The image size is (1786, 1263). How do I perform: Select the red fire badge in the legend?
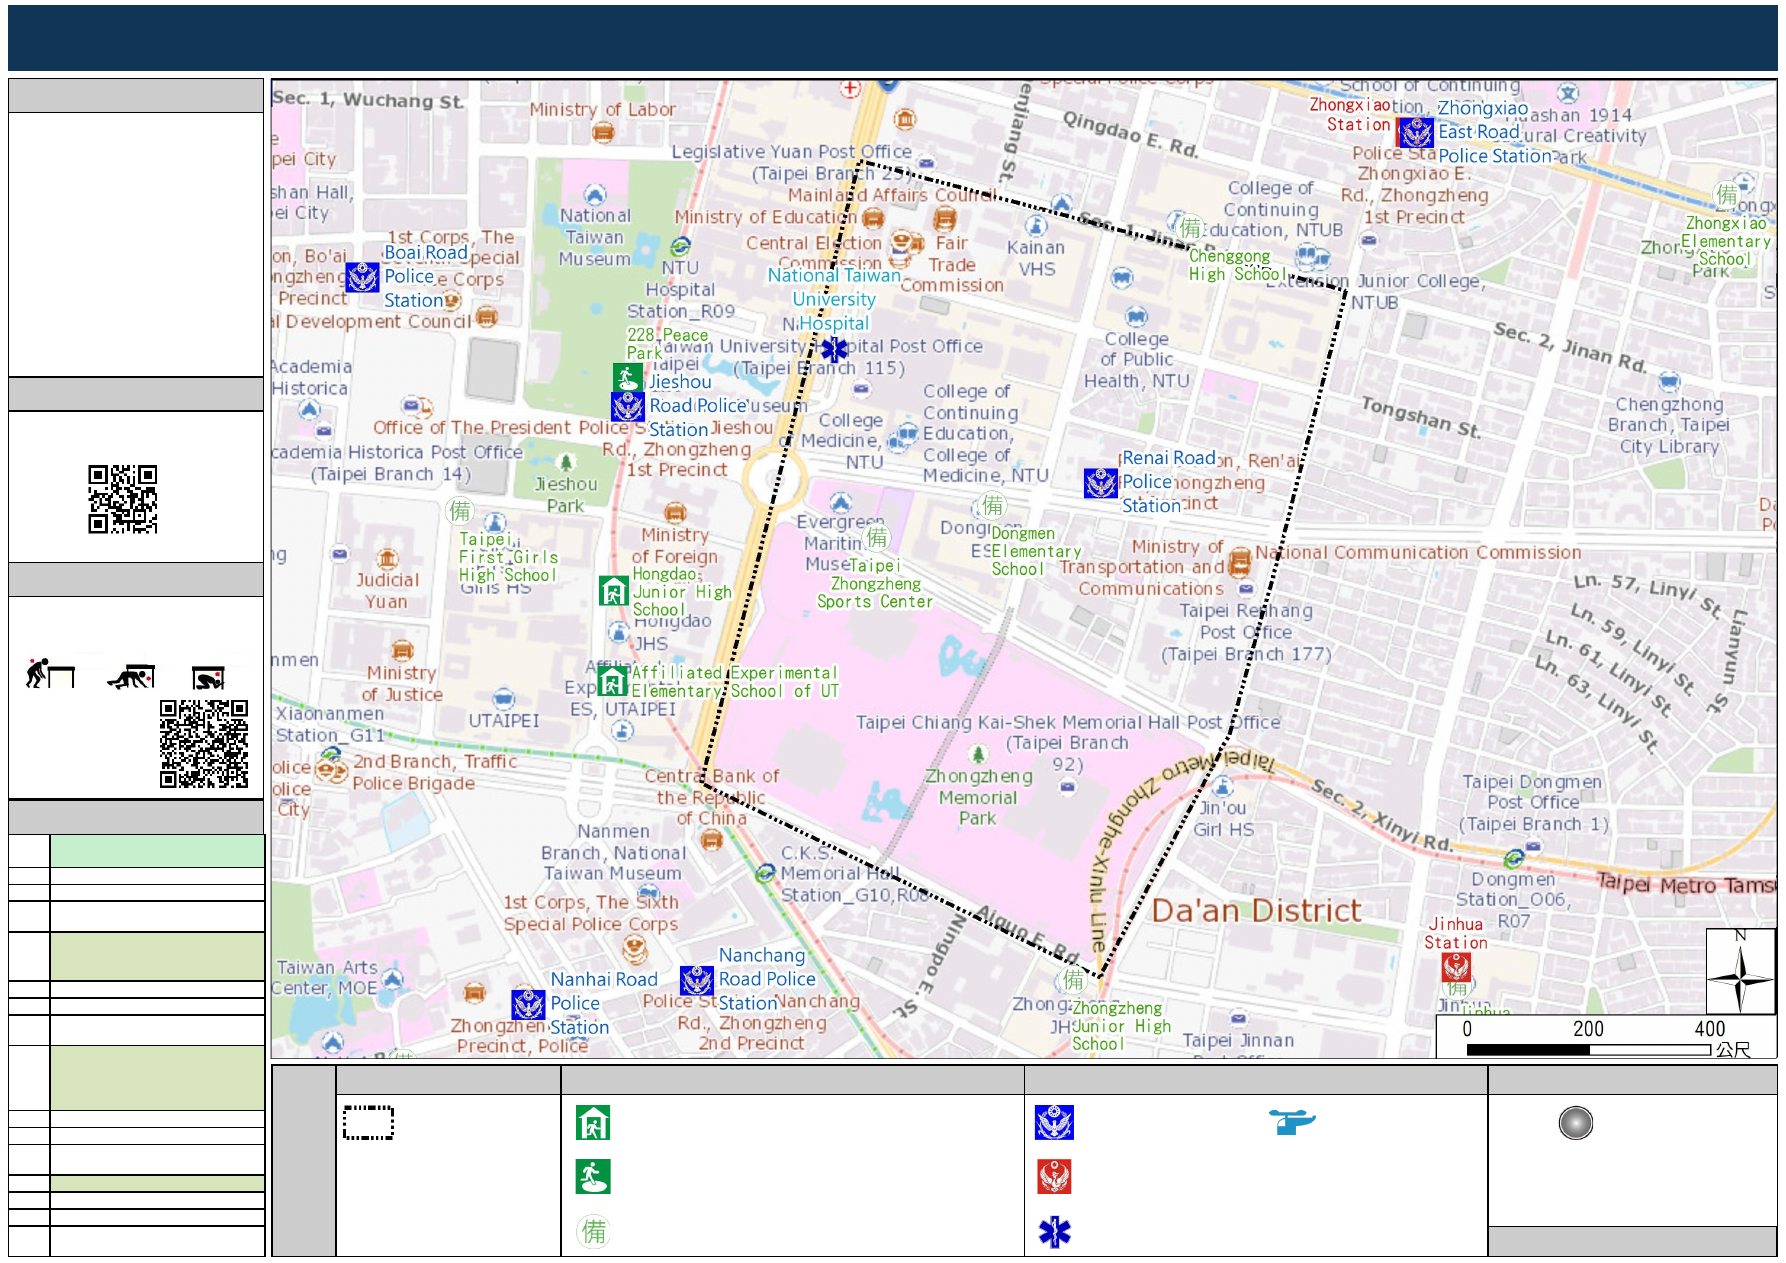[1054, 1177]
